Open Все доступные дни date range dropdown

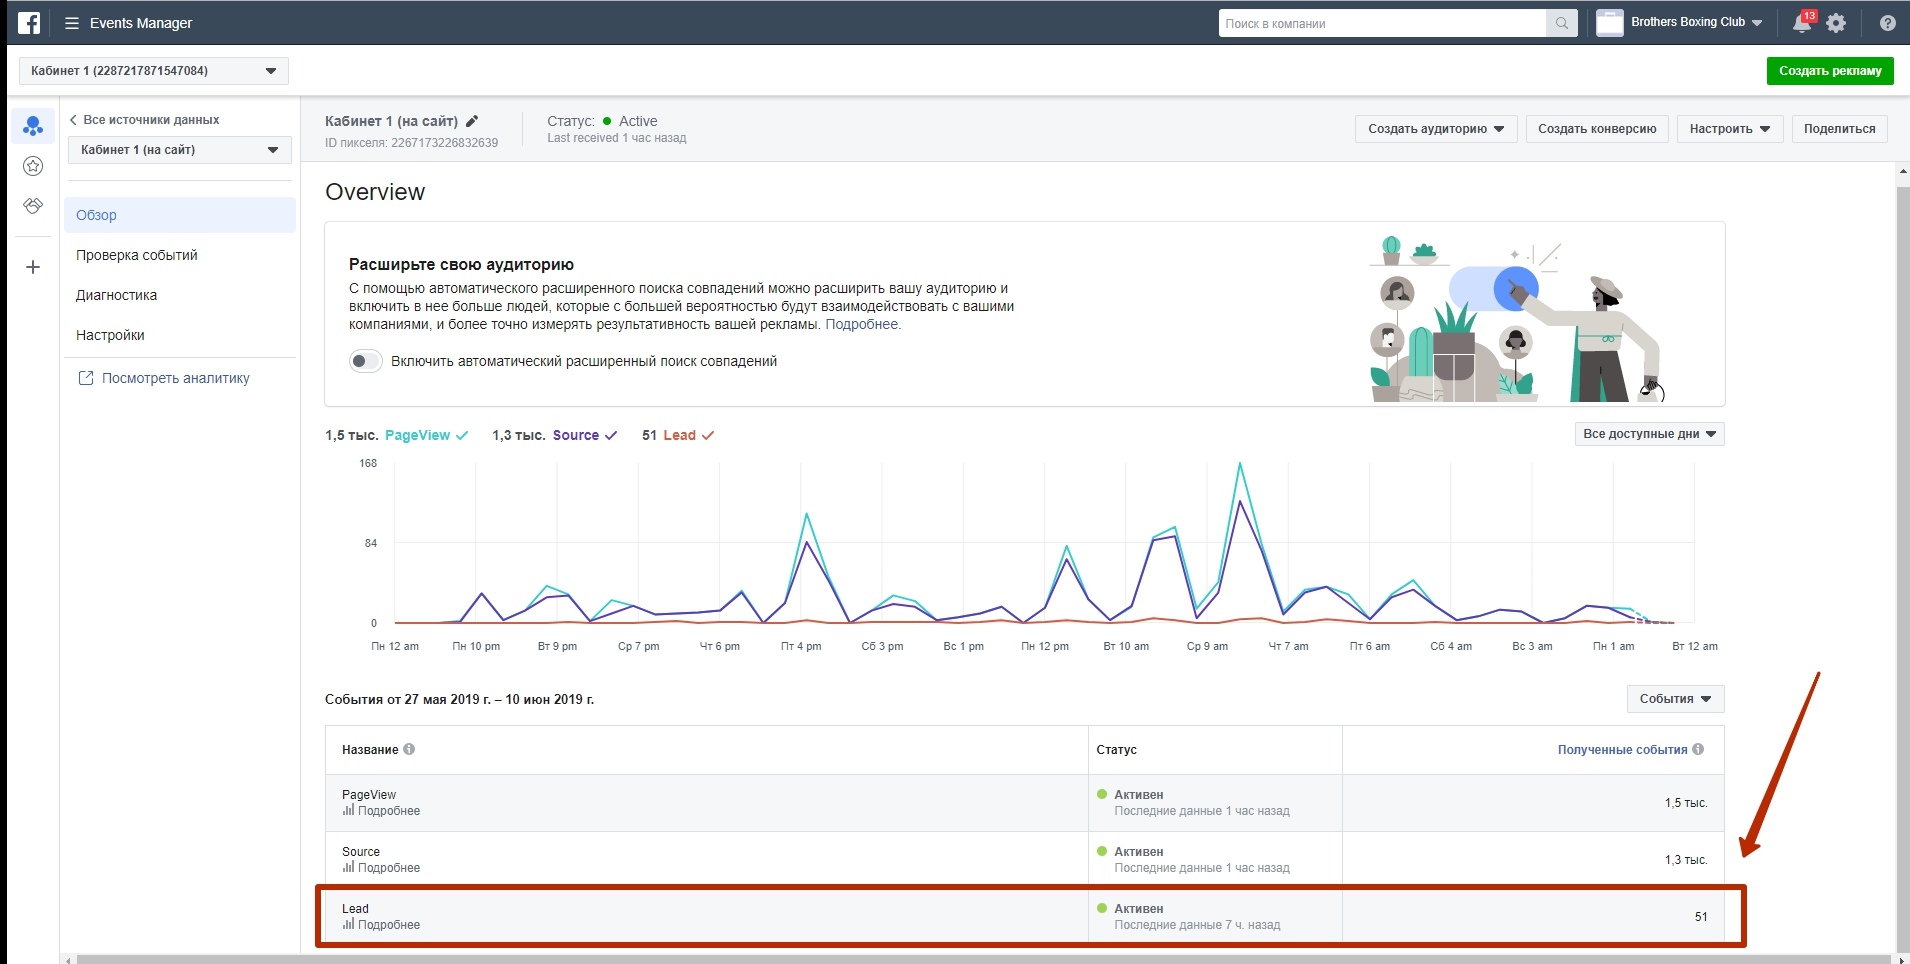(1649, 434)
